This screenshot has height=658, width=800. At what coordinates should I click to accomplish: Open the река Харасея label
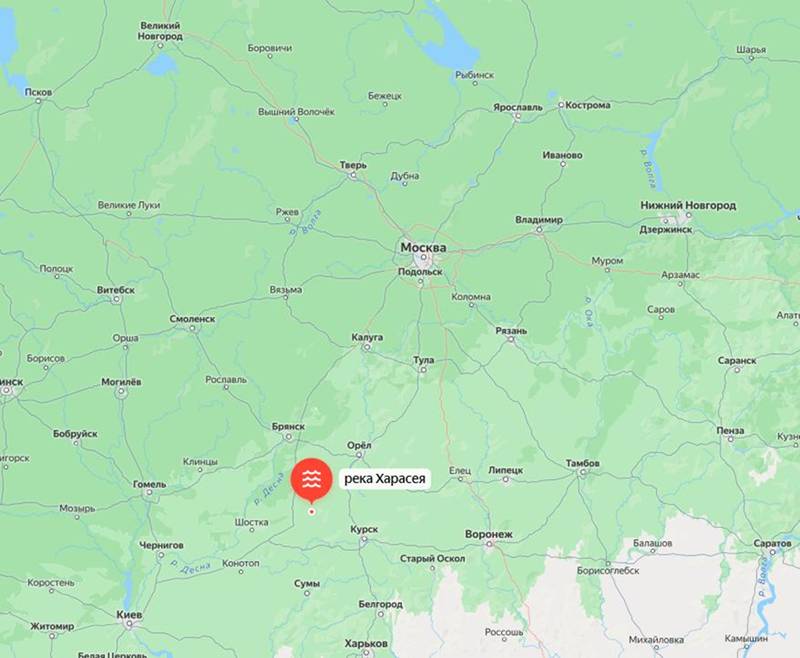click(385, 479)
